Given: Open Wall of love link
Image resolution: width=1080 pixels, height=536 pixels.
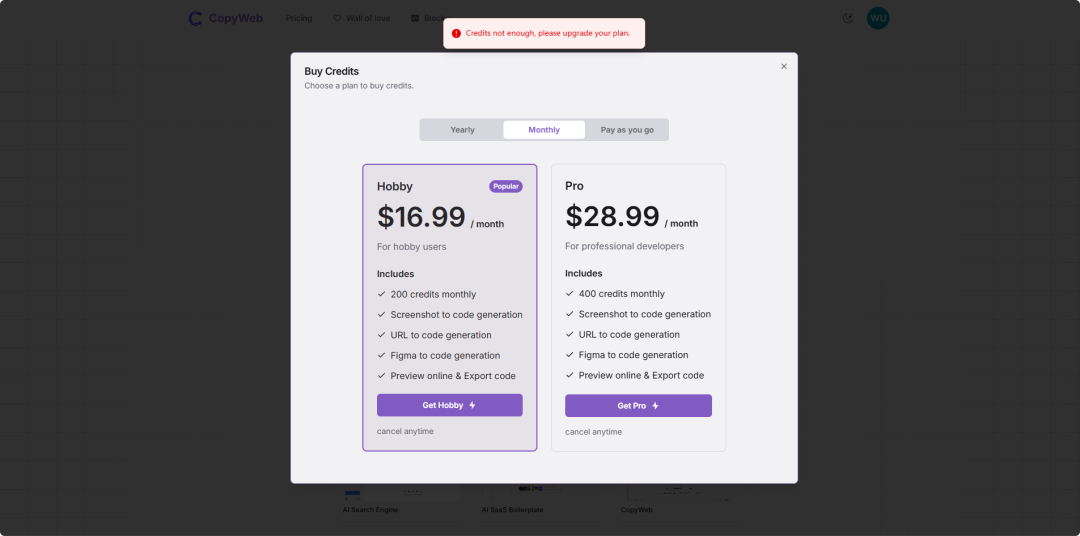Looking at the screenshot, I should click(x=368, y=19).
